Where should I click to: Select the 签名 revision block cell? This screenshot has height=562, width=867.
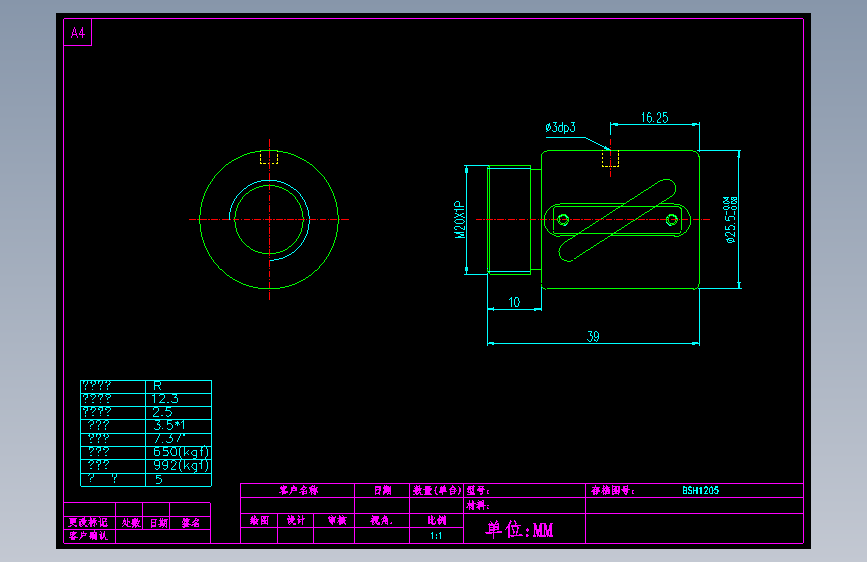click(x=191, y=523)
